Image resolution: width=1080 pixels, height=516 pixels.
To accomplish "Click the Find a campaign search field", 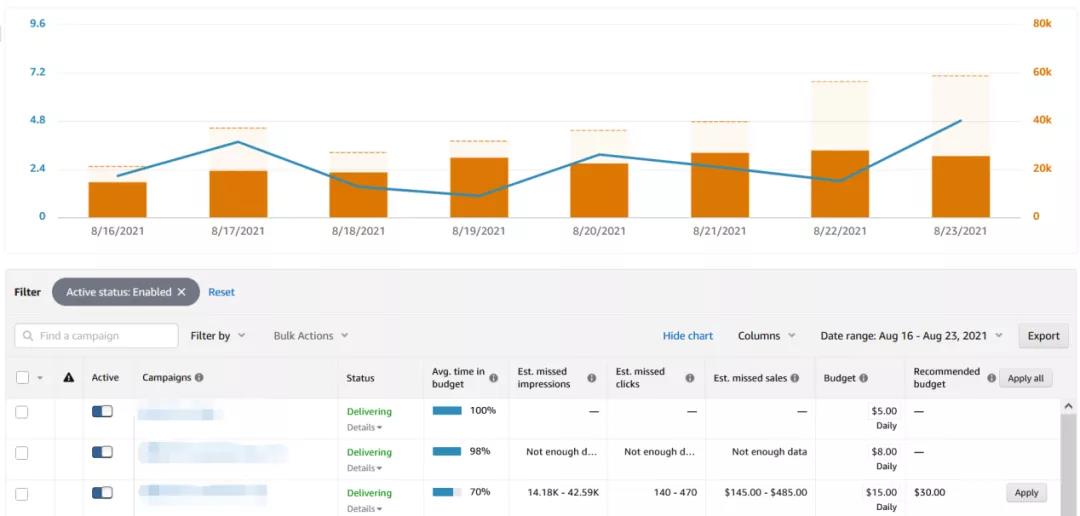I will click(97, 336).
